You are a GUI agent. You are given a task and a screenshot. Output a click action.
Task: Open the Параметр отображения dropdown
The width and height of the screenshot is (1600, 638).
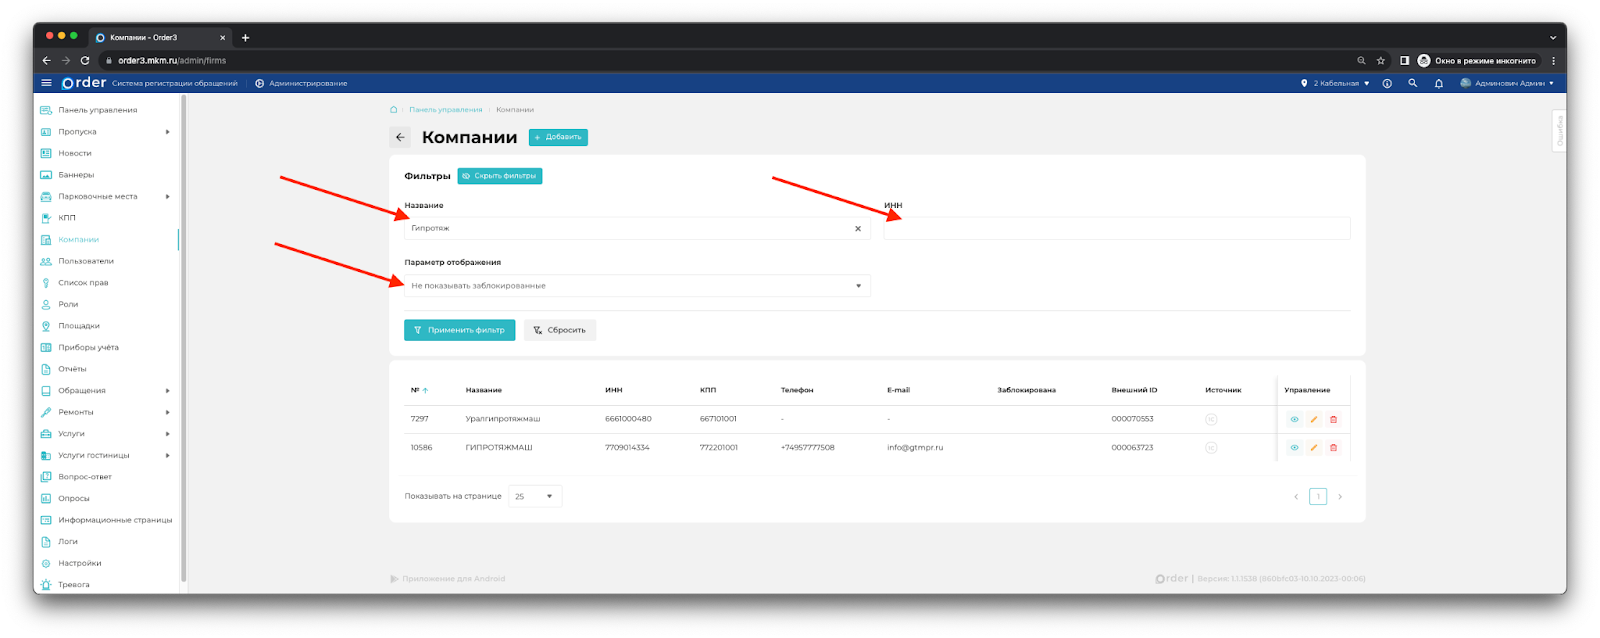636,286
